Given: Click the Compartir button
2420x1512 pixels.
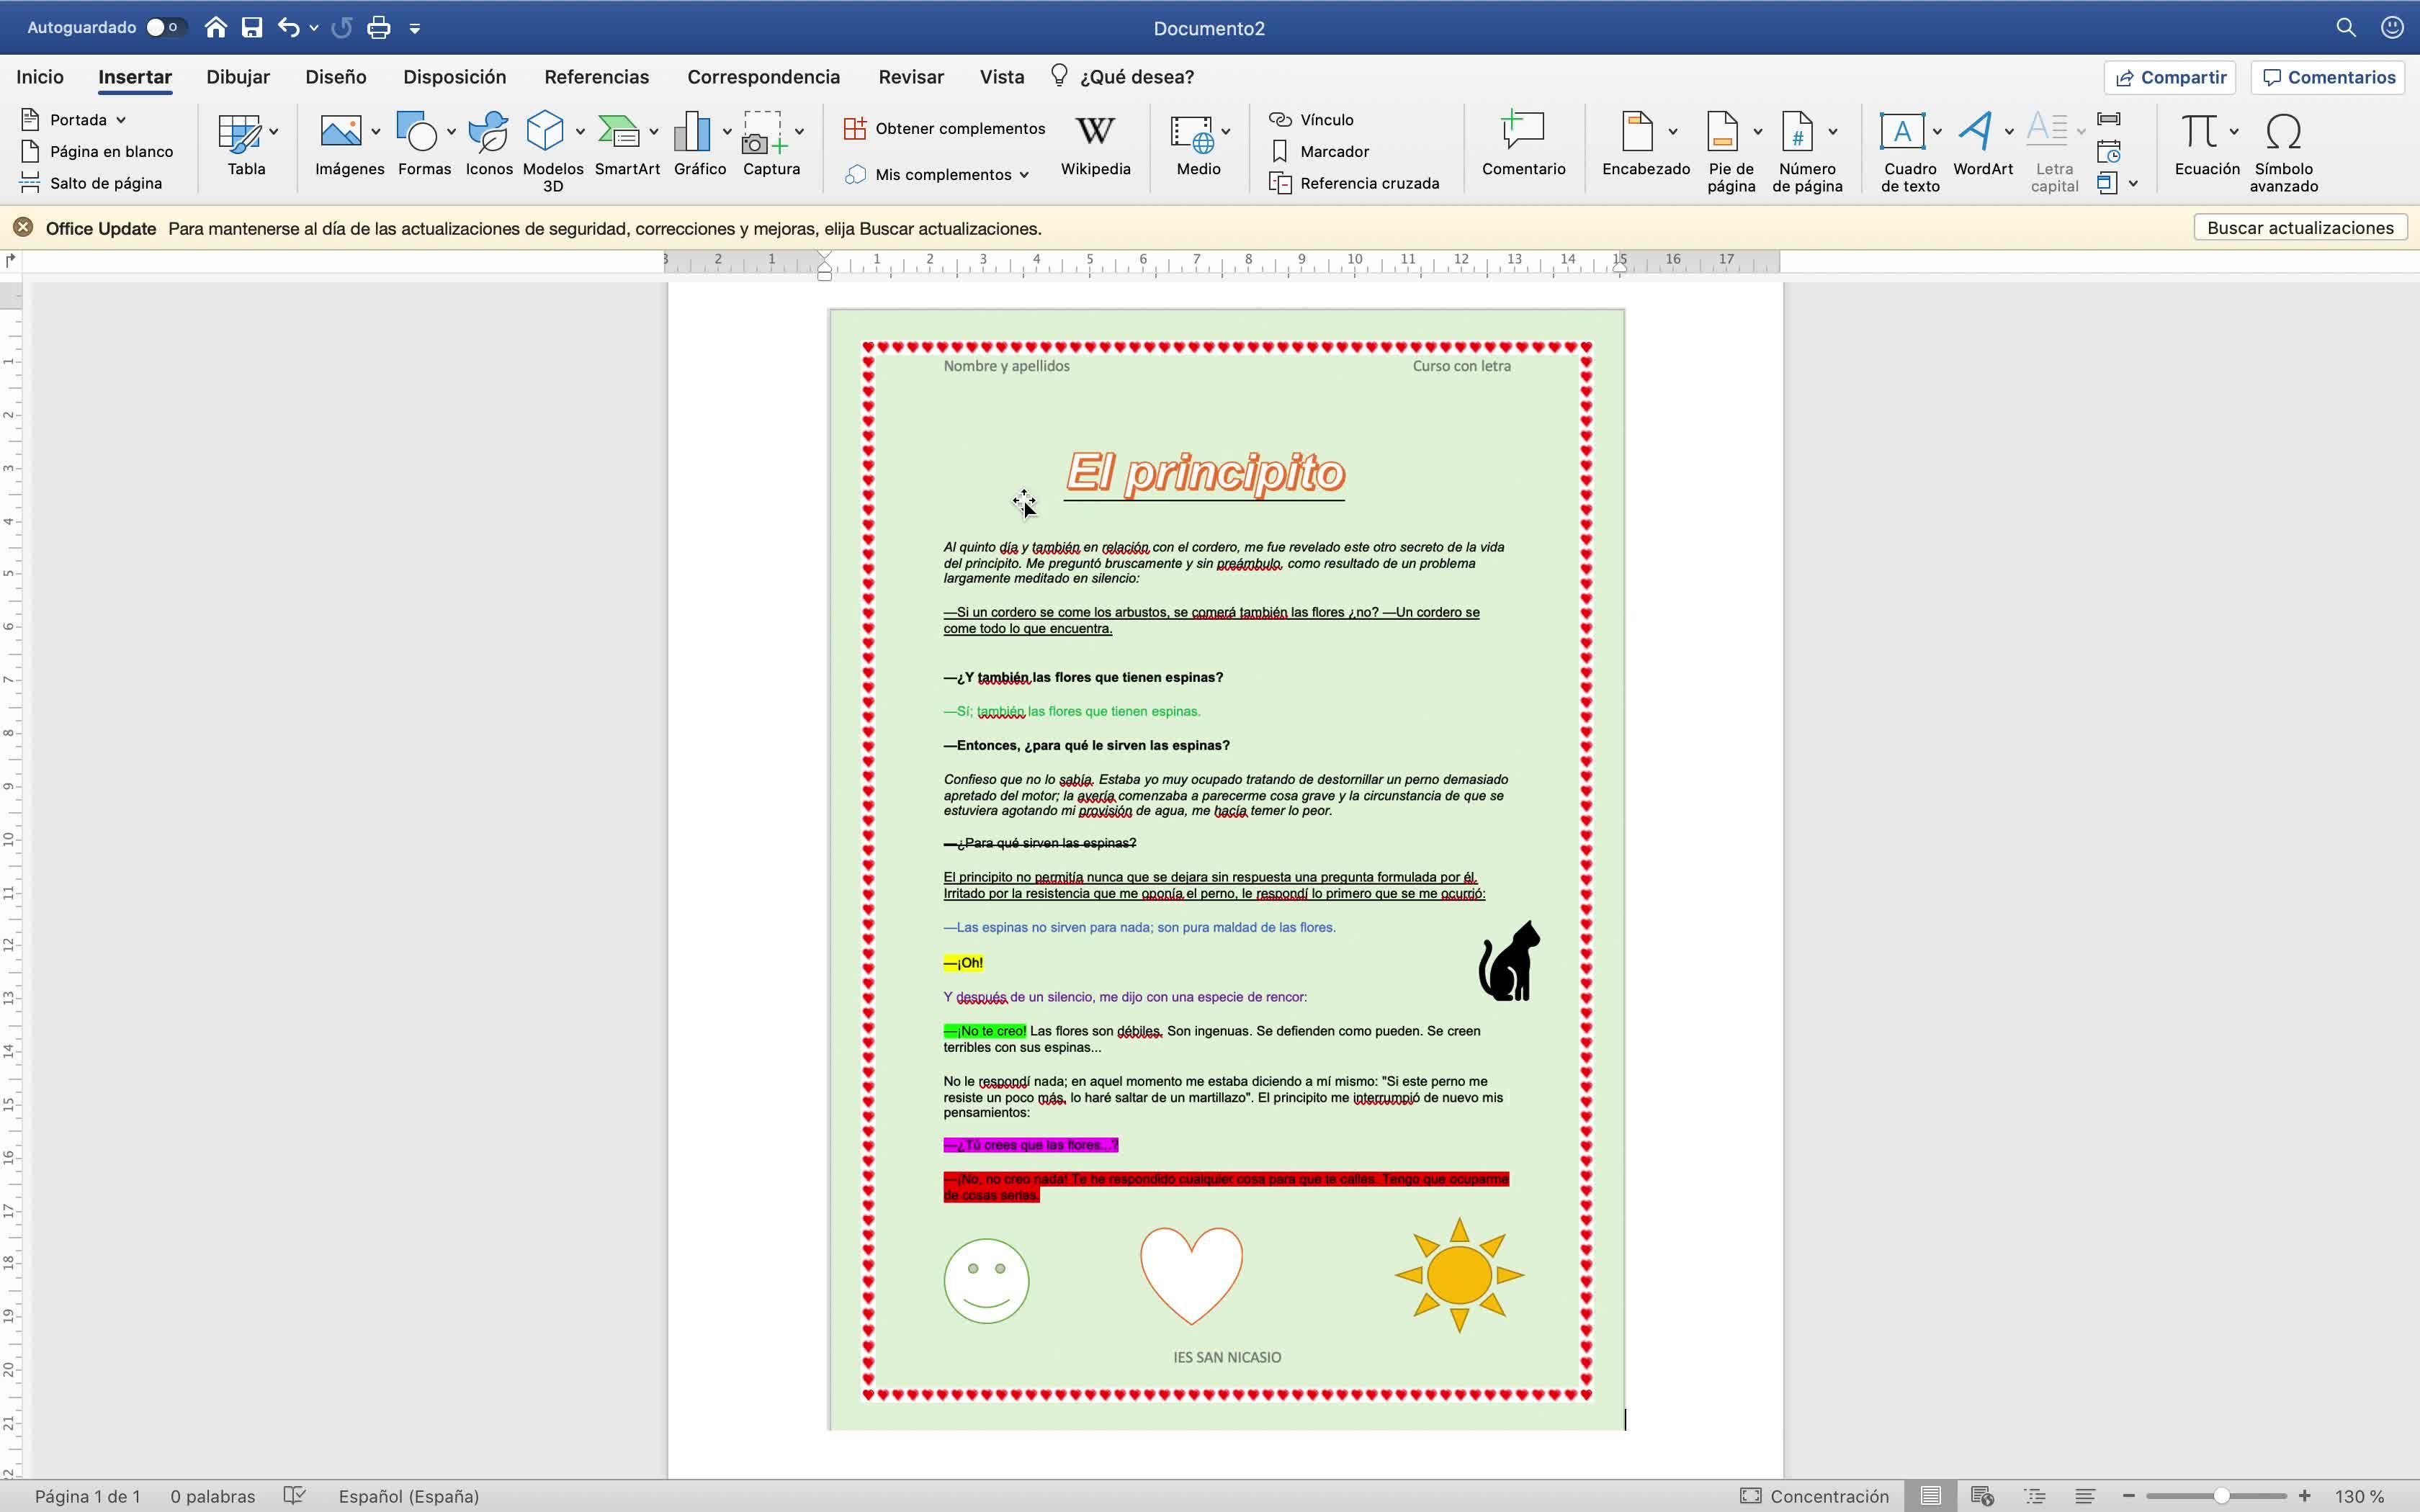Looking at the screenshot, I should tap(2170, 77).
